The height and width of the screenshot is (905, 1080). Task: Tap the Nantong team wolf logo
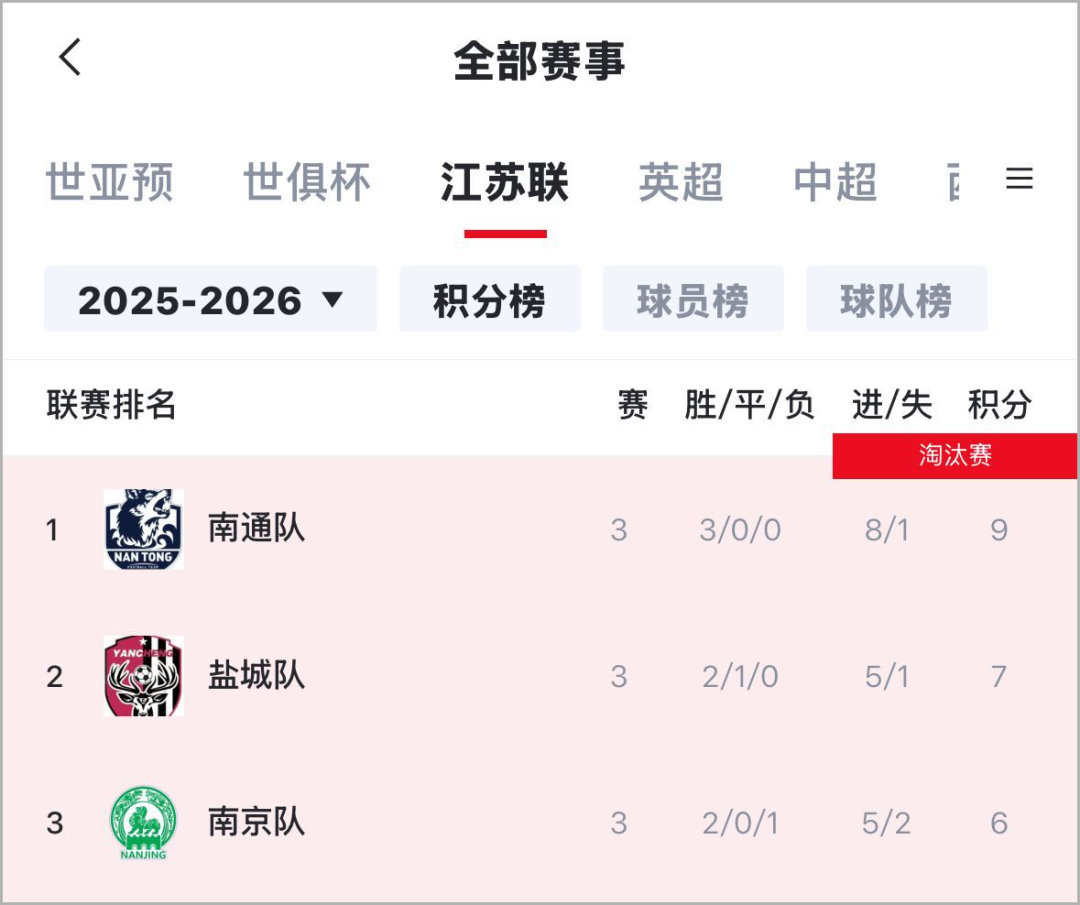point(143,529)
